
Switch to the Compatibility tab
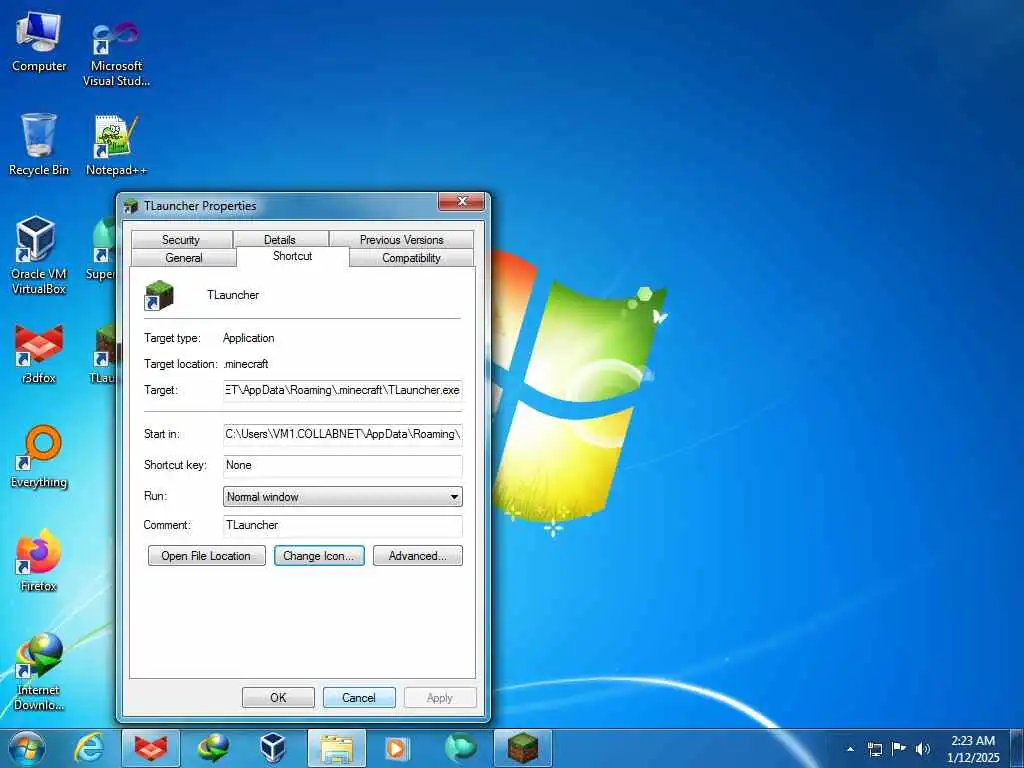pos(411,258)
